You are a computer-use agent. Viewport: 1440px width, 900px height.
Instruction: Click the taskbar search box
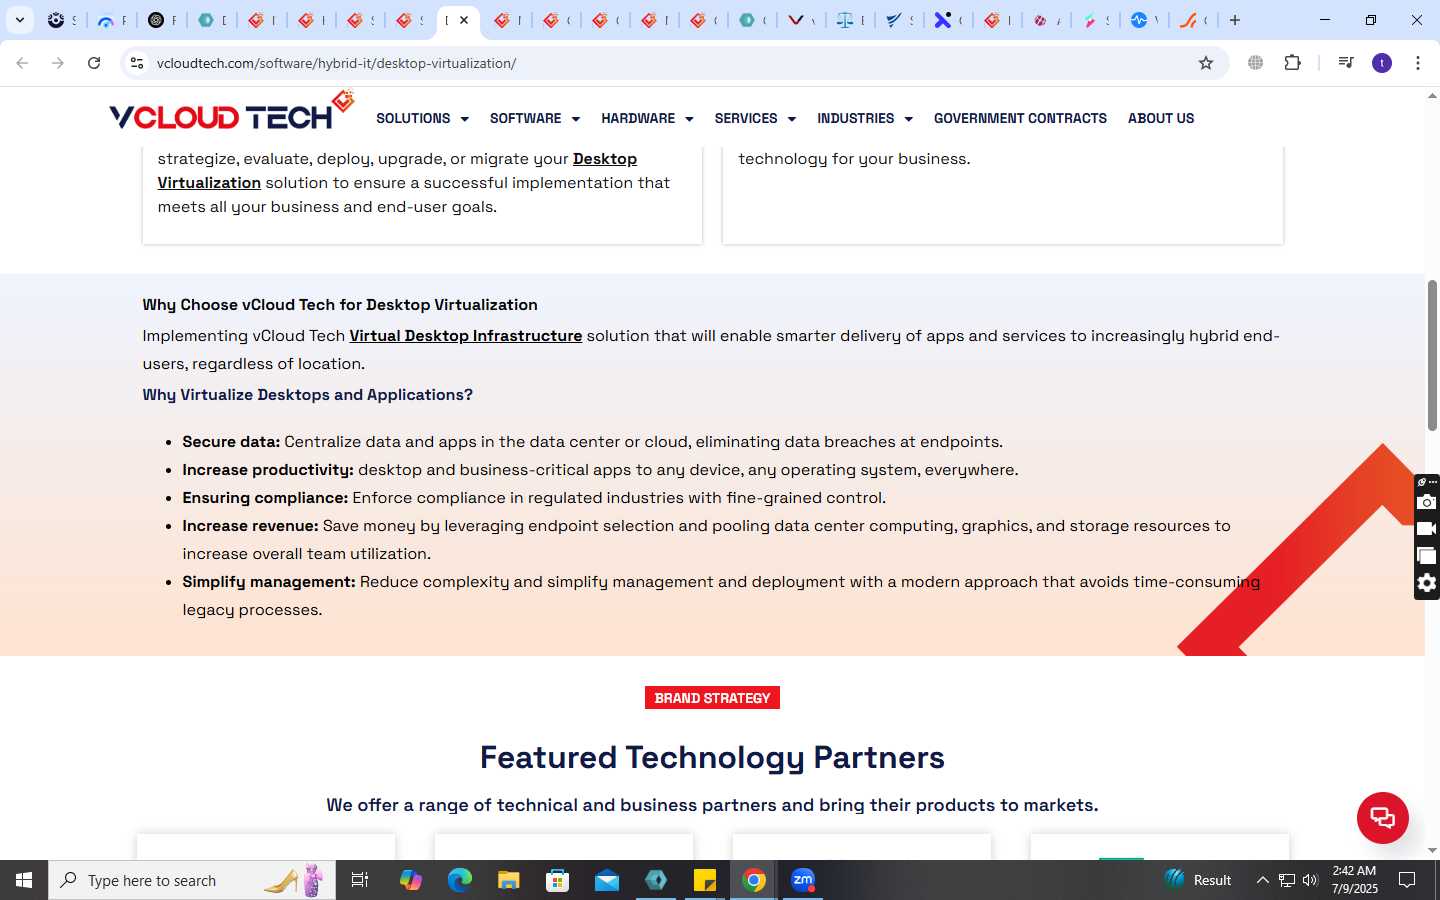click(192, 880)
